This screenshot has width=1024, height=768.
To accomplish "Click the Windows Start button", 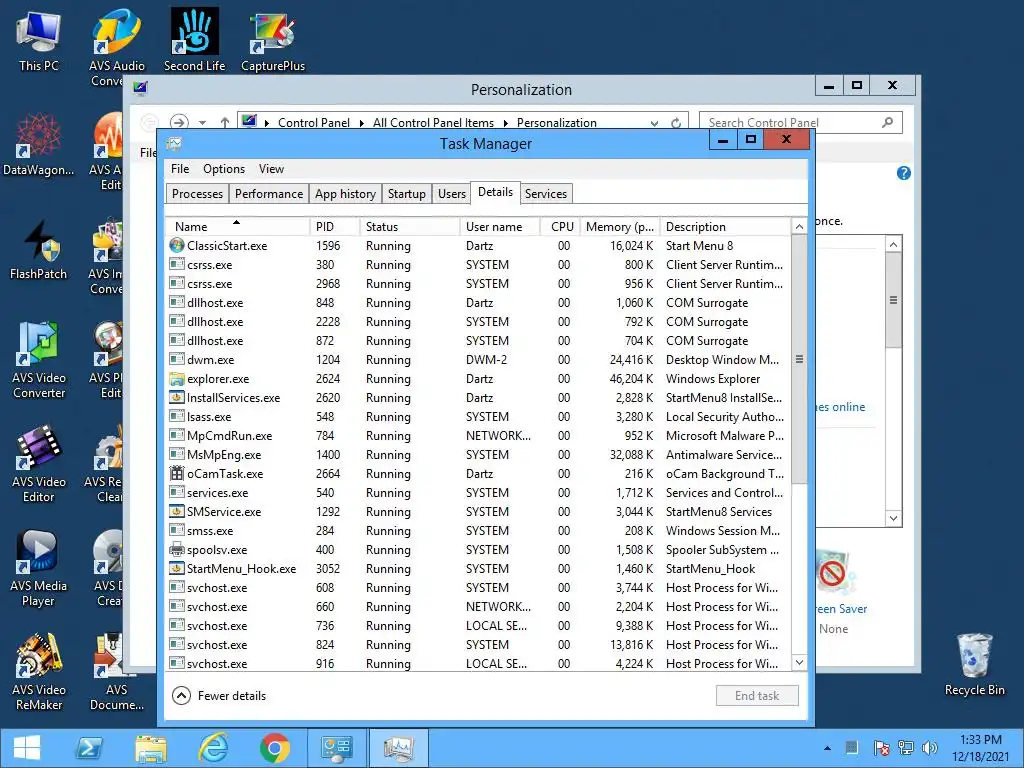I will pos(27,748).
